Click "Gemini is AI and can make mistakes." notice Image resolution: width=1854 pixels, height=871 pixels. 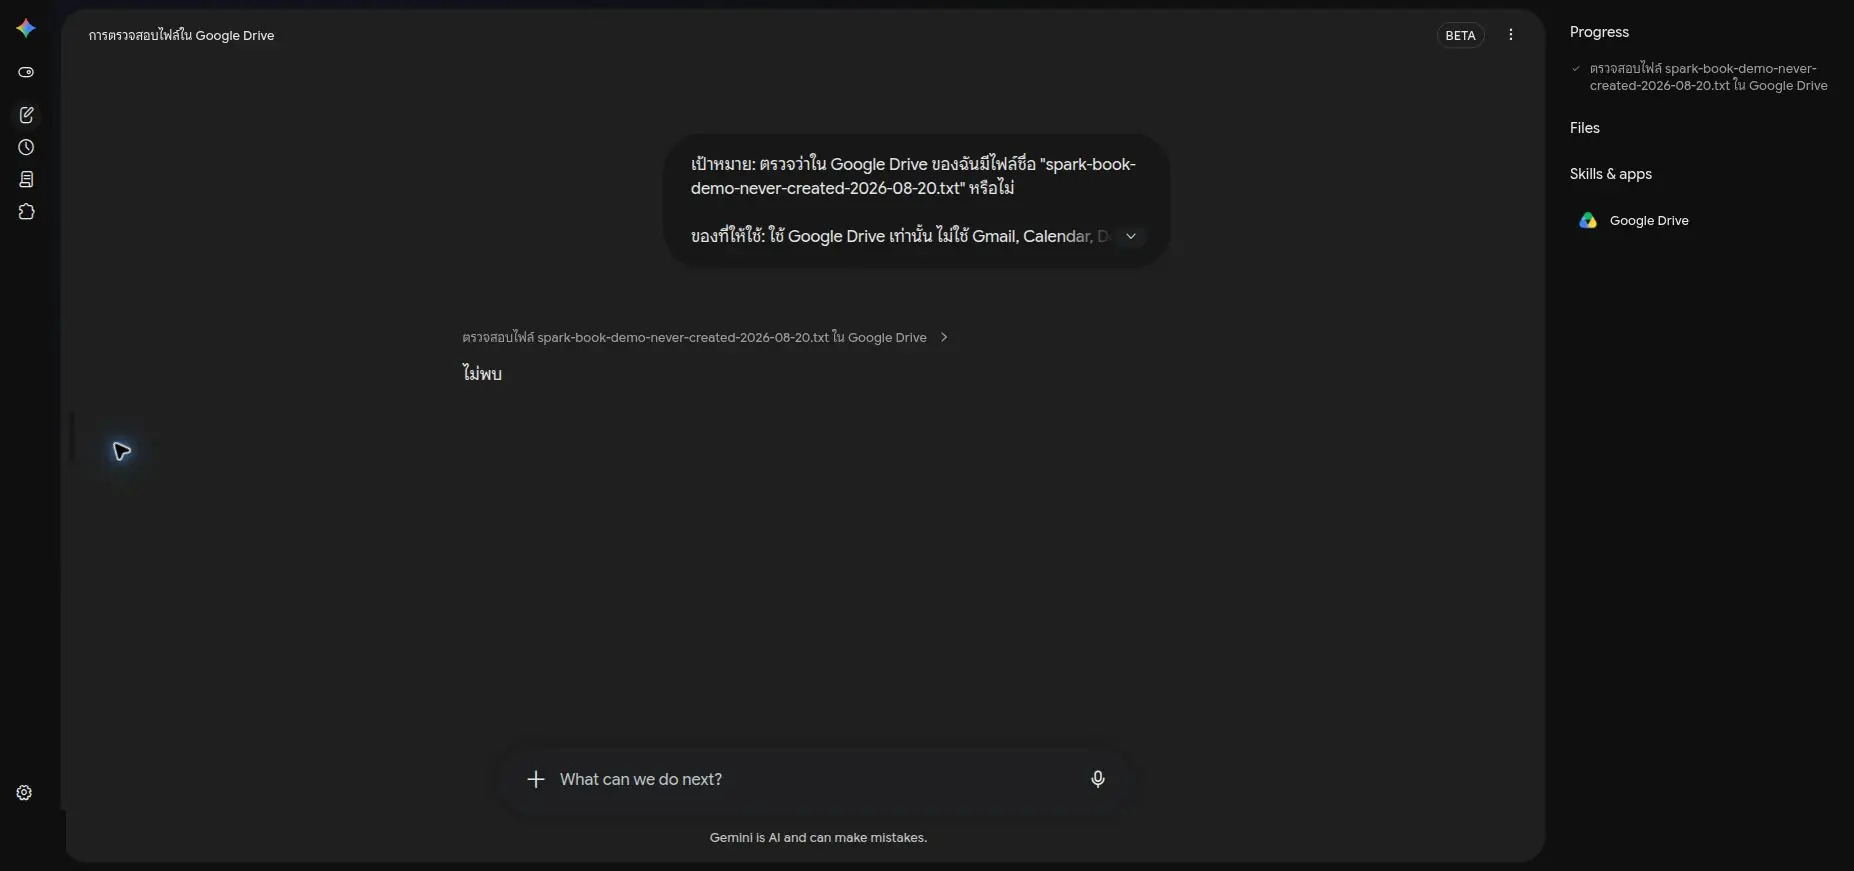[x=818, y=838]
